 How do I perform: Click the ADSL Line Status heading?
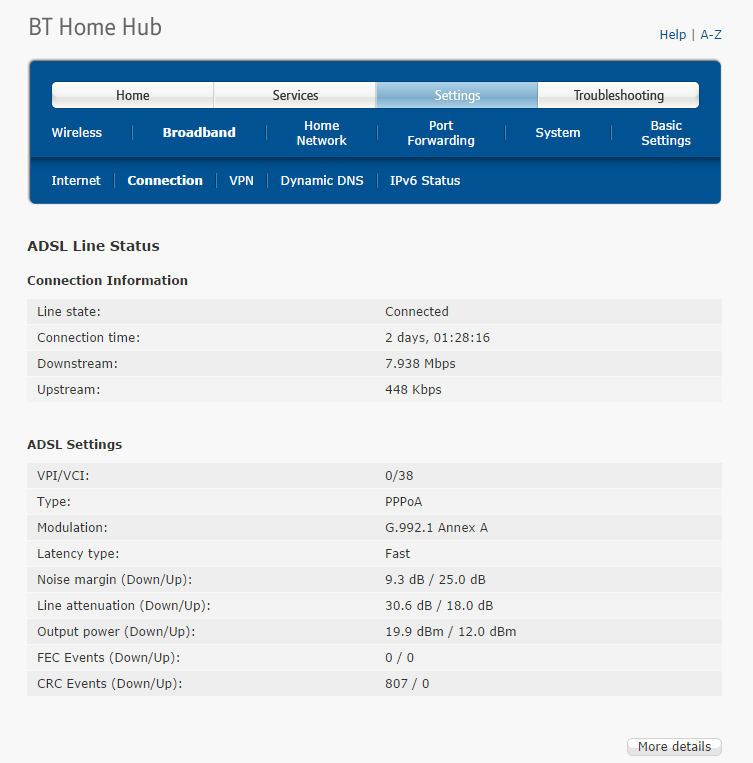pyautogui.click(x=93, y=246)
